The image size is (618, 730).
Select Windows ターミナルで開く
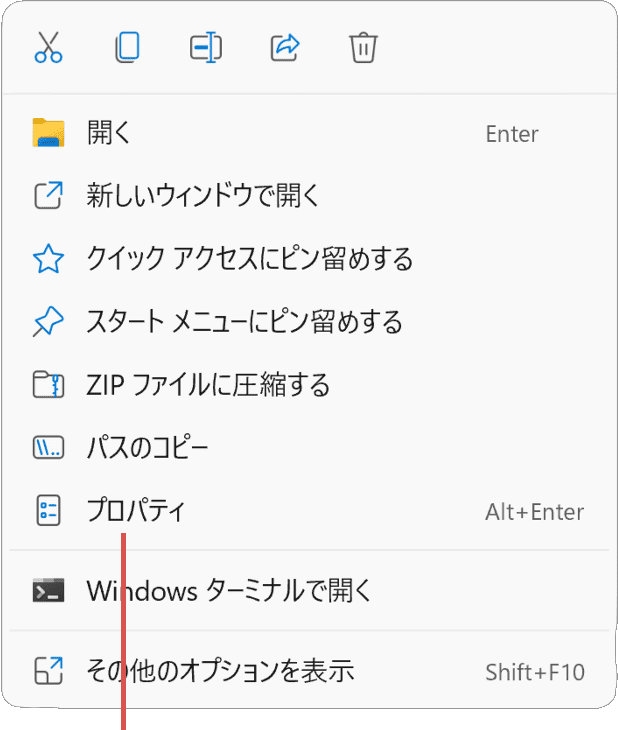[x=309, y=590]
